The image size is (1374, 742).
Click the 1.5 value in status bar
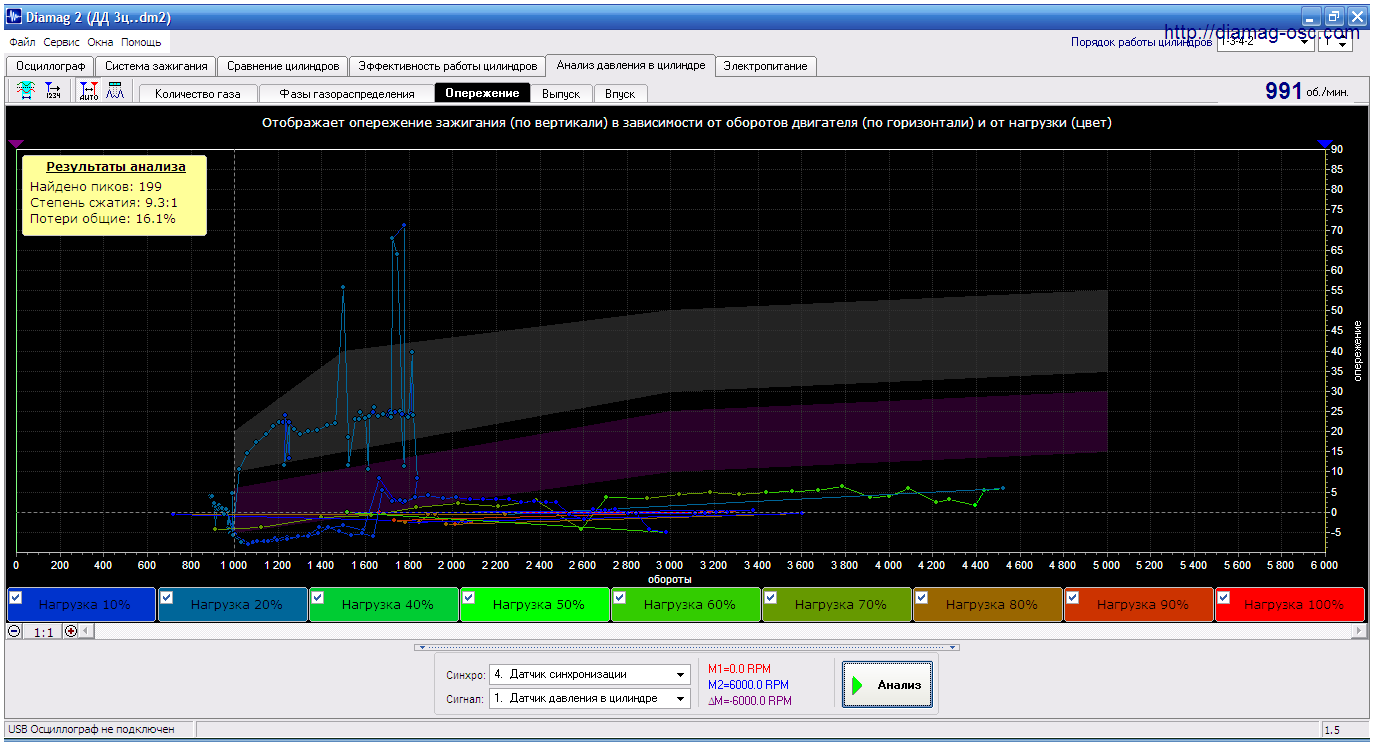point(1334,730)
